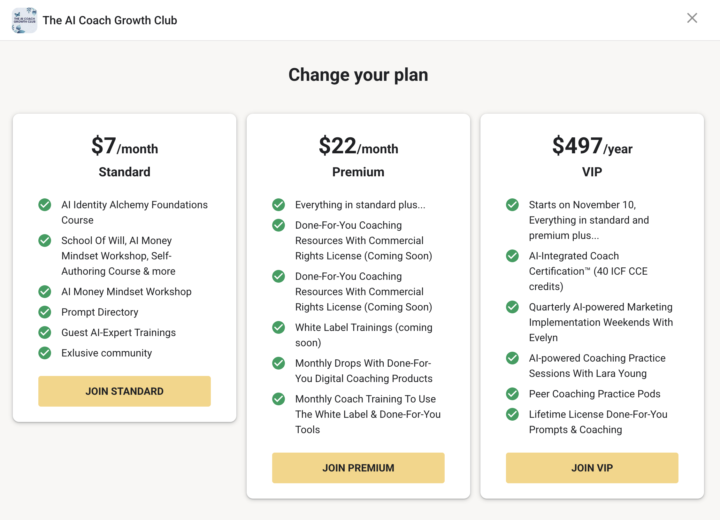Click the $497/year VIP price heading
Screen dimensions: 720x520
592,147
